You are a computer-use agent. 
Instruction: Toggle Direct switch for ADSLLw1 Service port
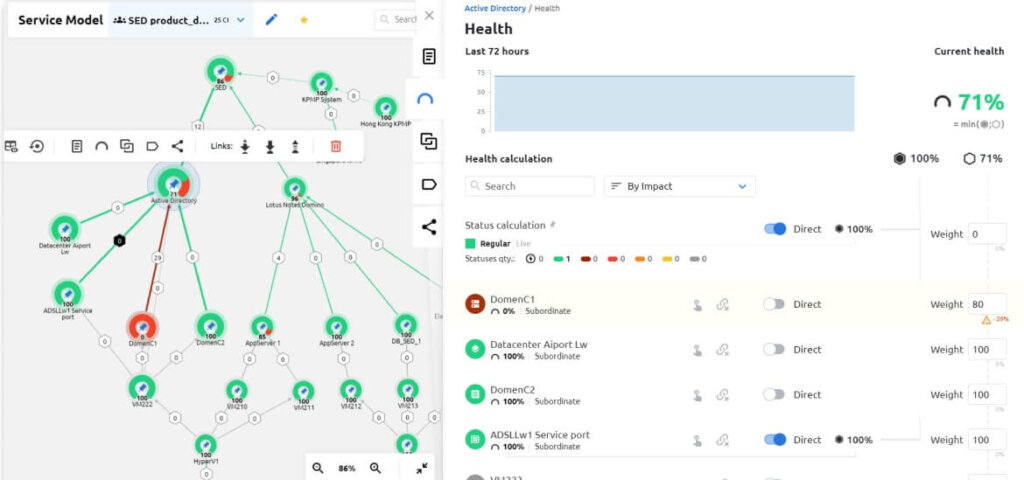[x=775, y=440]
